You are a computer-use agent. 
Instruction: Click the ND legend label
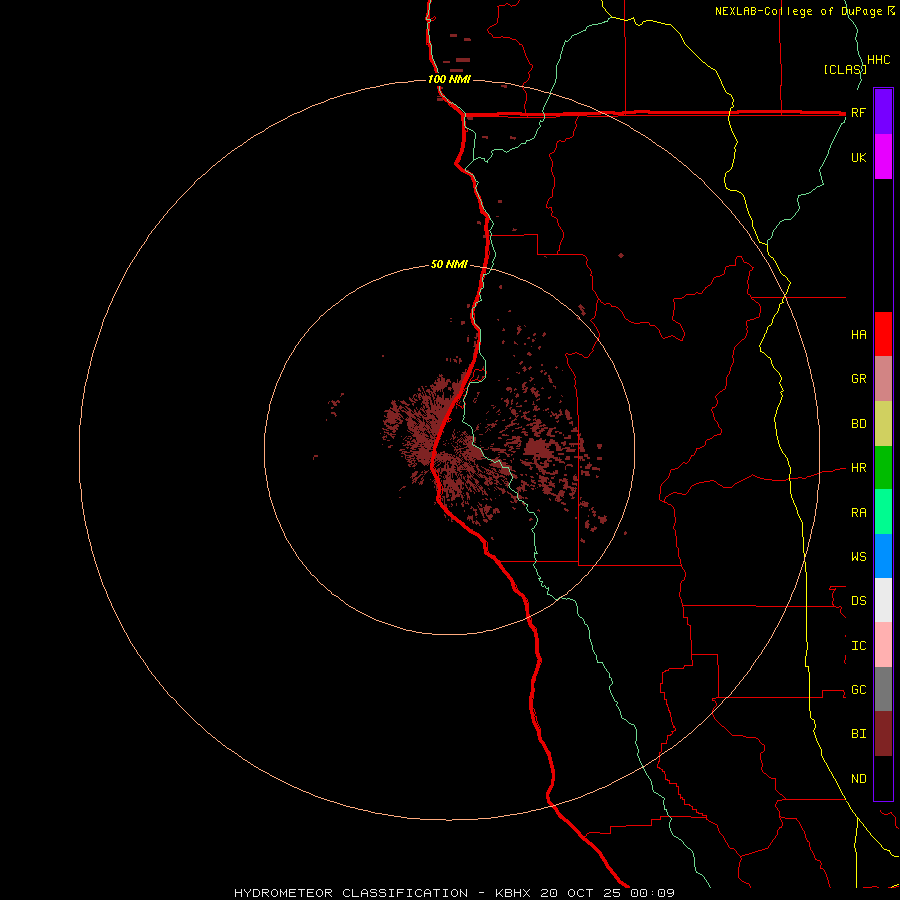coord(858,779)
